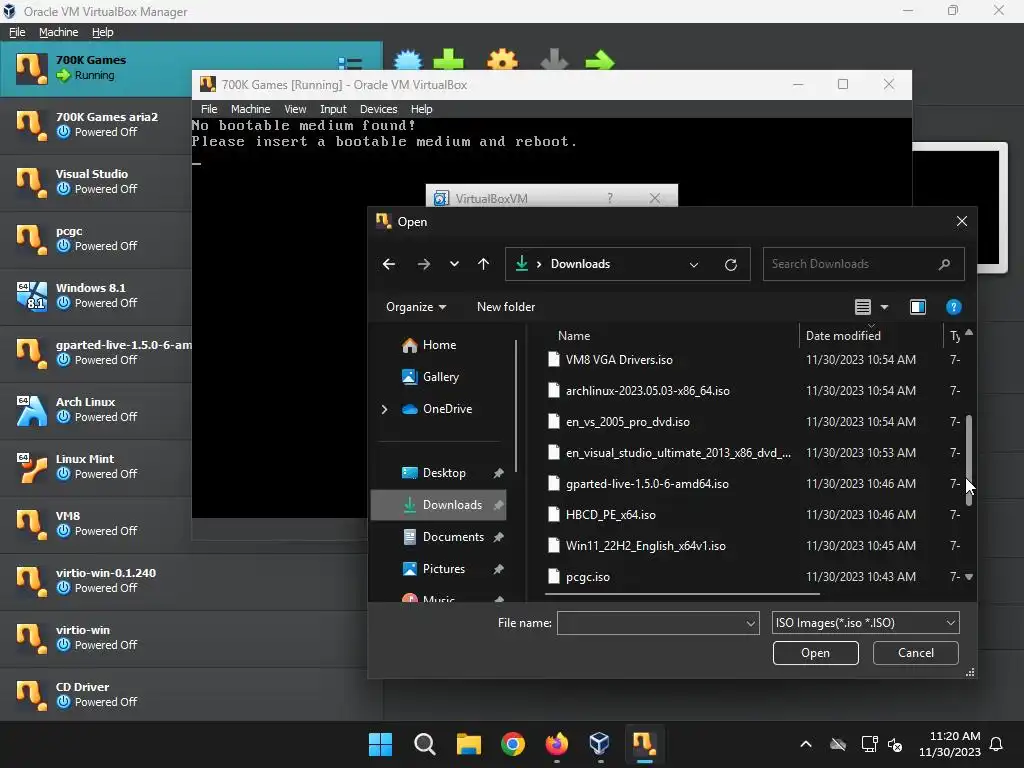Go forward in the Open dialog
The image size is (1024, 768).
pos(424,264)
